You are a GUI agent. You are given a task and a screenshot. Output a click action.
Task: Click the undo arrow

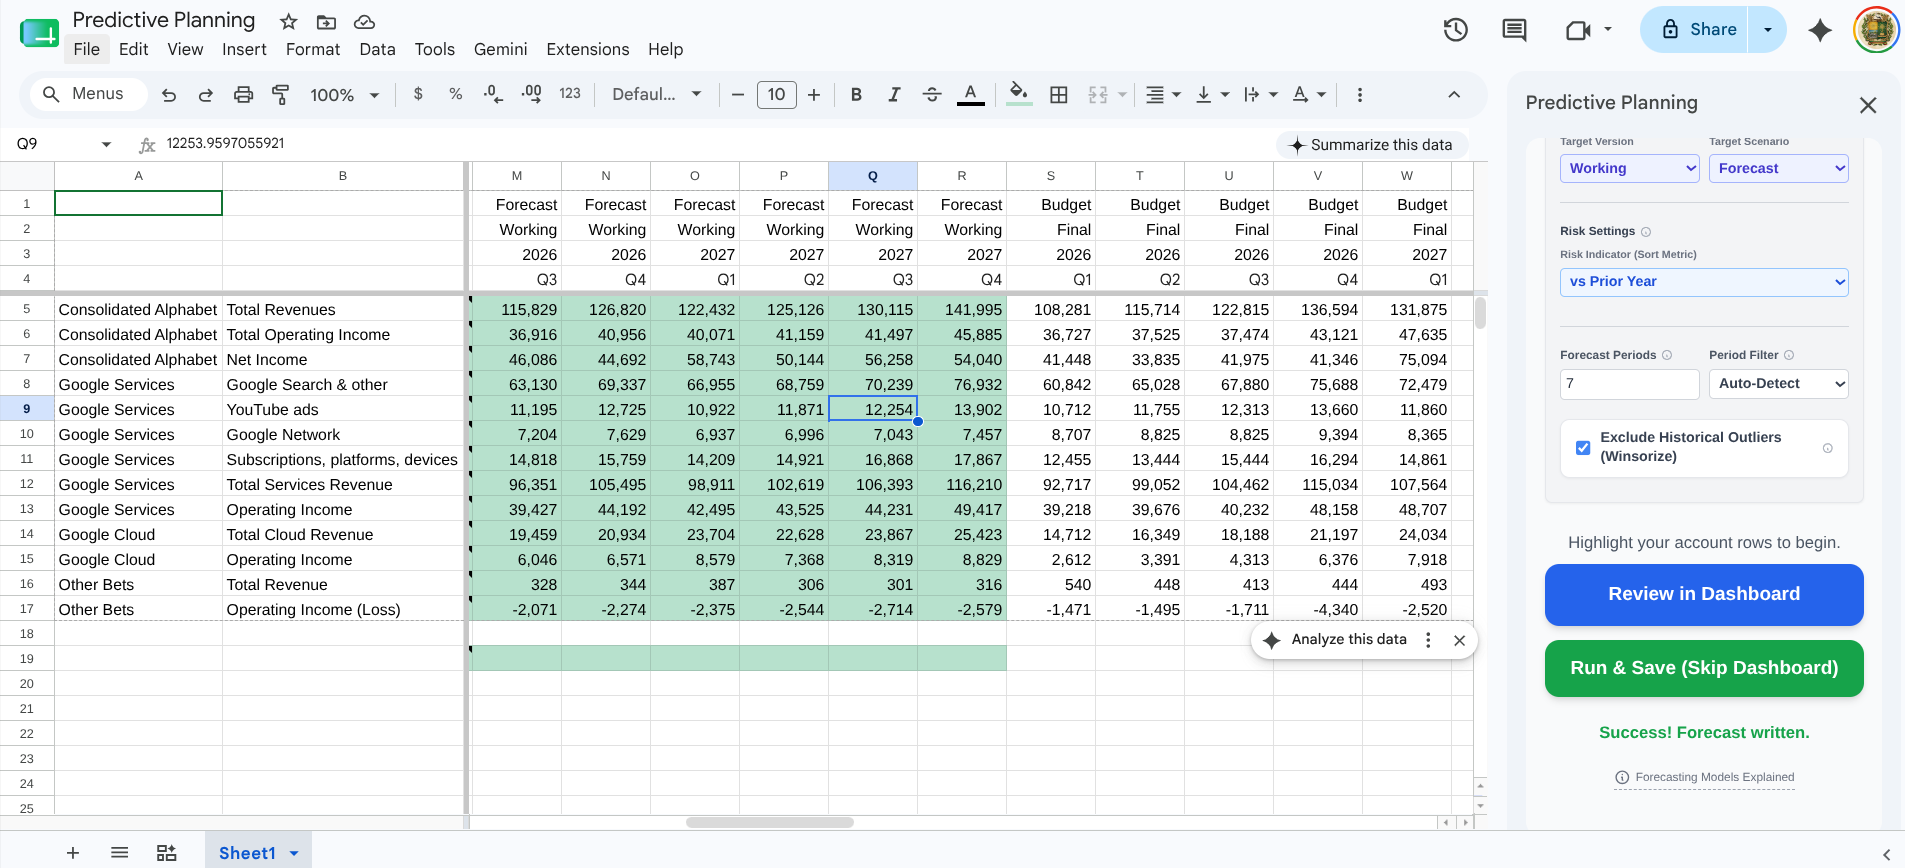[x=169, y=95]
